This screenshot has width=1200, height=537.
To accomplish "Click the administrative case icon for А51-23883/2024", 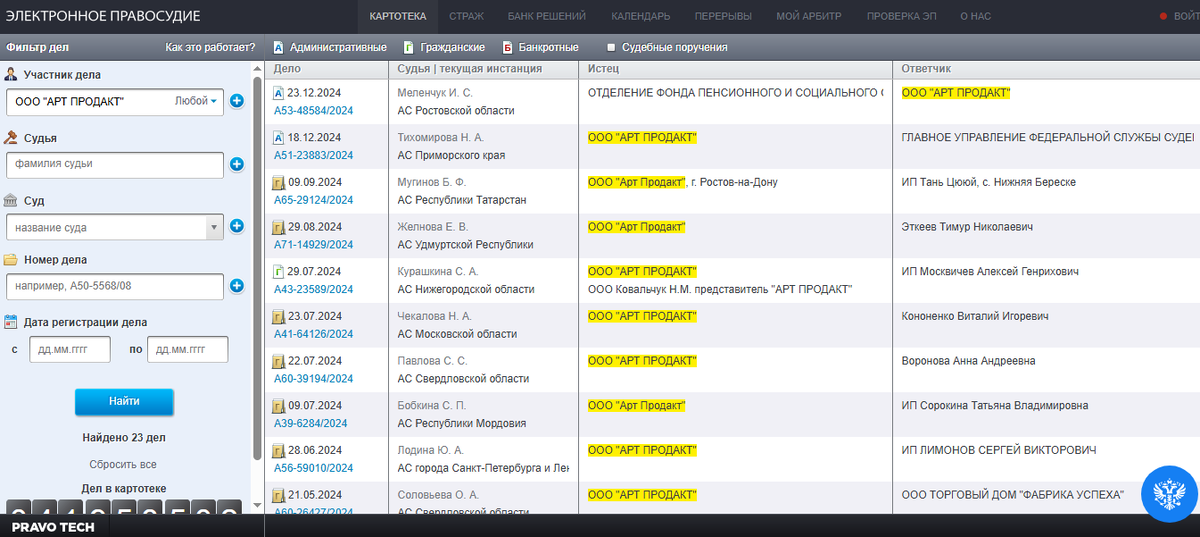I will pyautogui.click(x=279, y=138).
